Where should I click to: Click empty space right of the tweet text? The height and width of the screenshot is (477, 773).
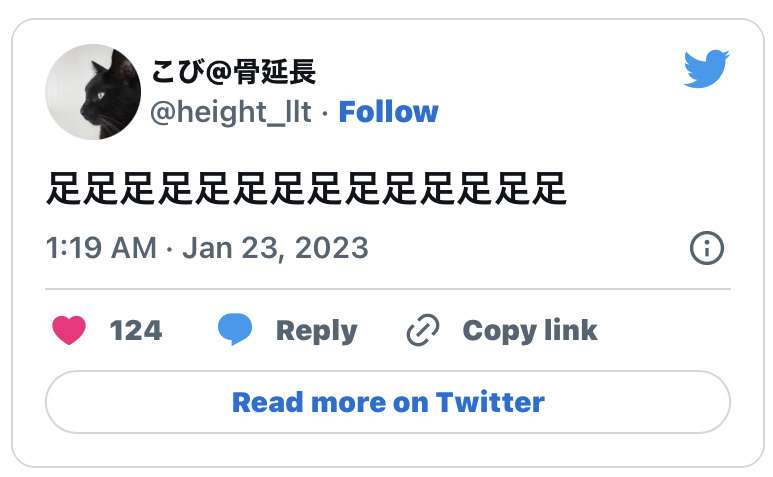click(x=650, y=188)
